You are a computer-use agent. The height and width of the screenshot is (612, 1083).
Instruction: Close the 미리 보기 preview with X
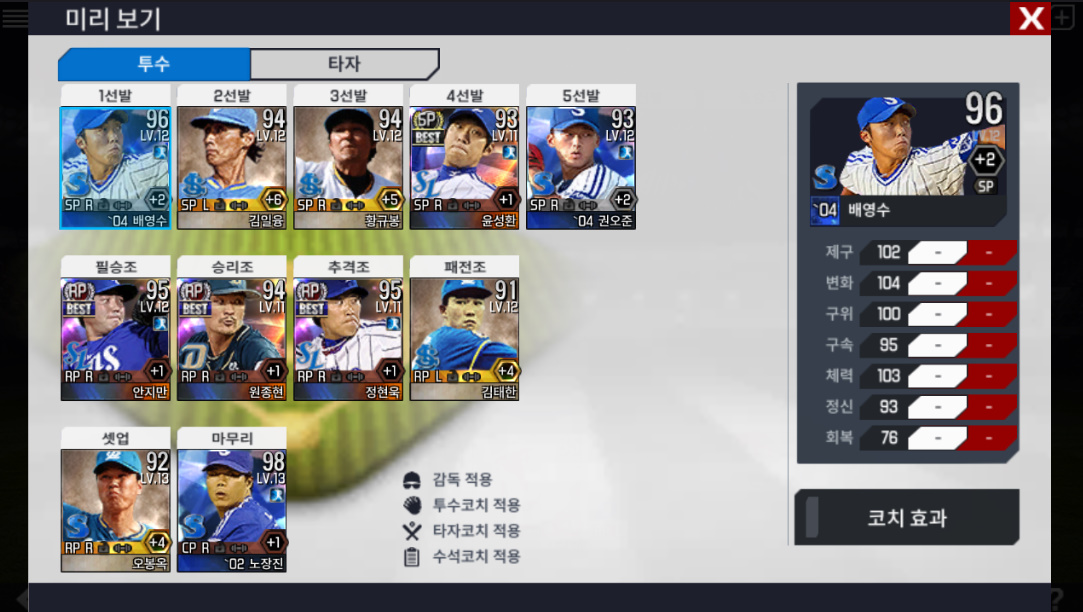tap(1031, 18)
